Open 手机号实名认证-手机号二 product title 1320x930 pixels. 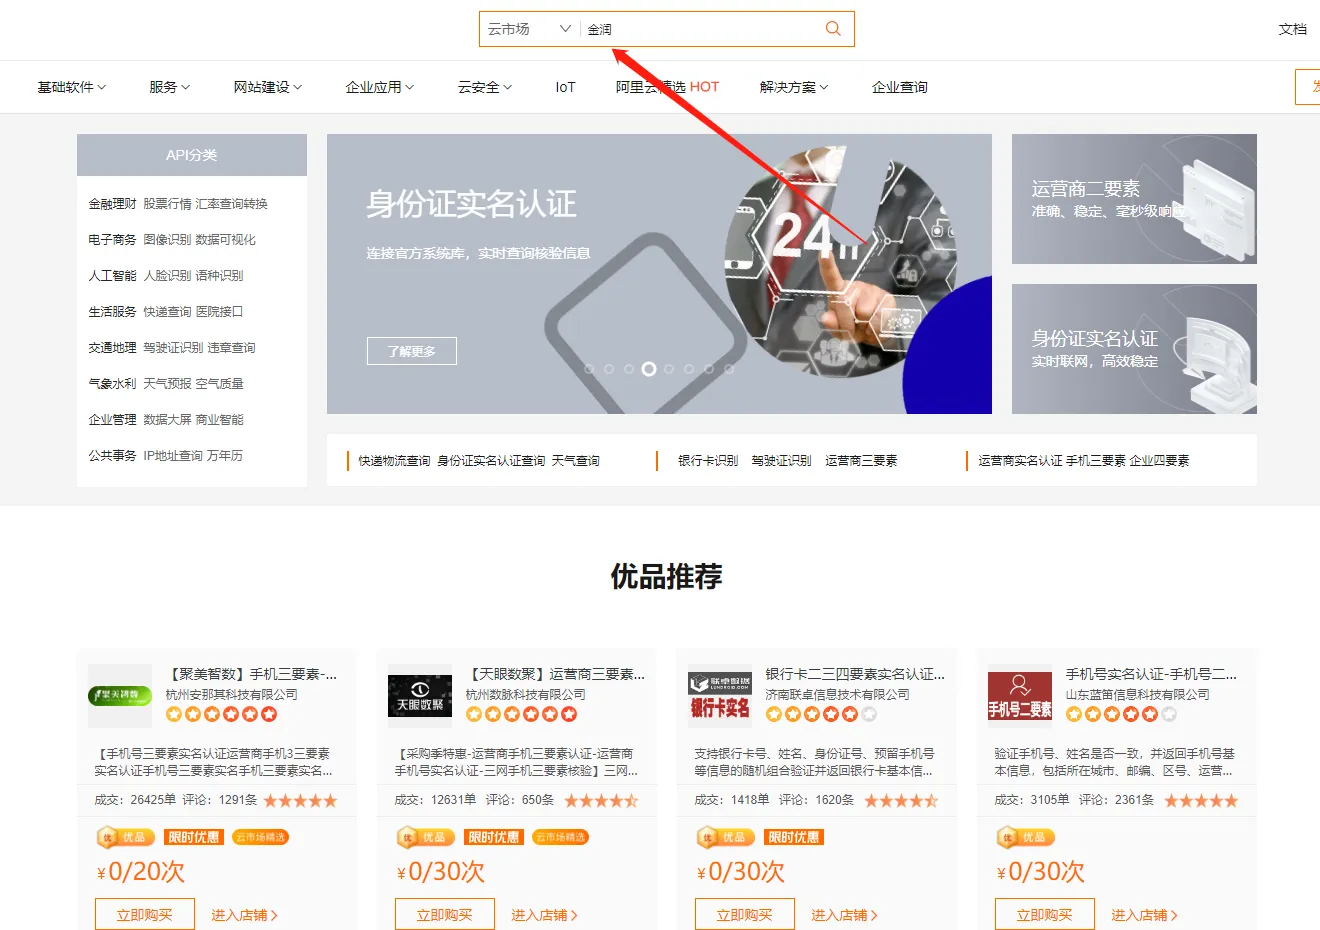pos(1151,674)
